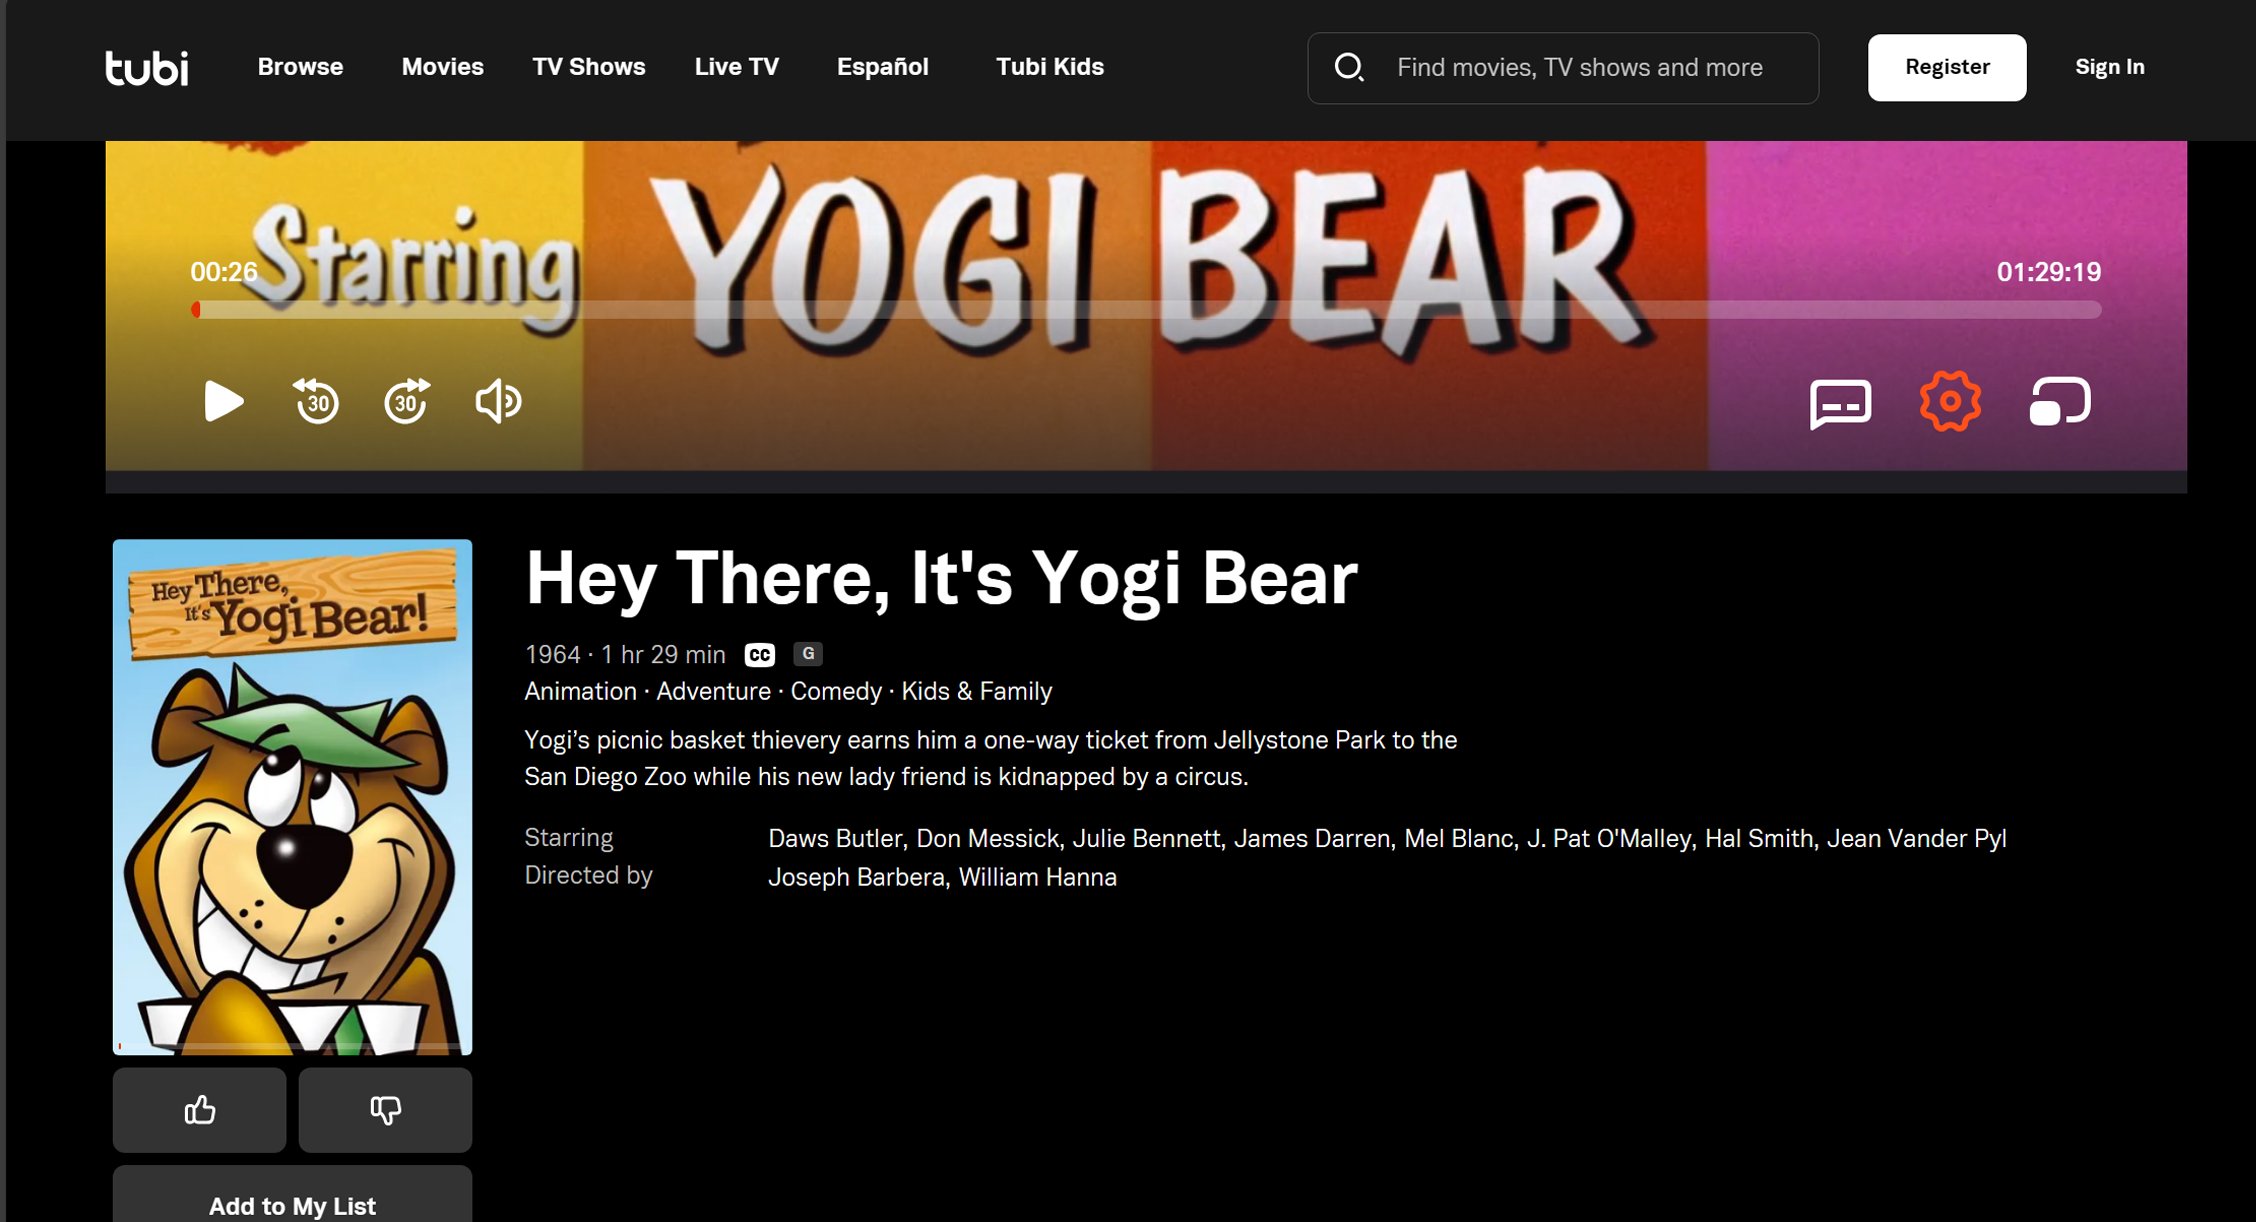
Task: Open Kids & Family genre link
Action: click(x=976, y=691)
